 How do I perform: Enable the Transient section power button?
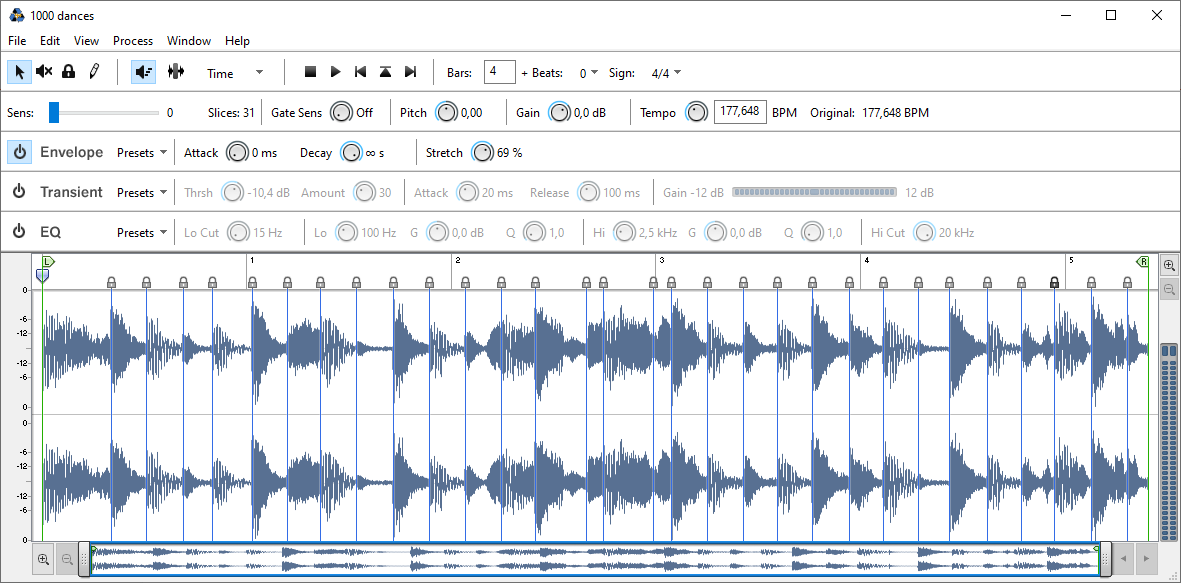pyautogui.click(x=19, y=192)
